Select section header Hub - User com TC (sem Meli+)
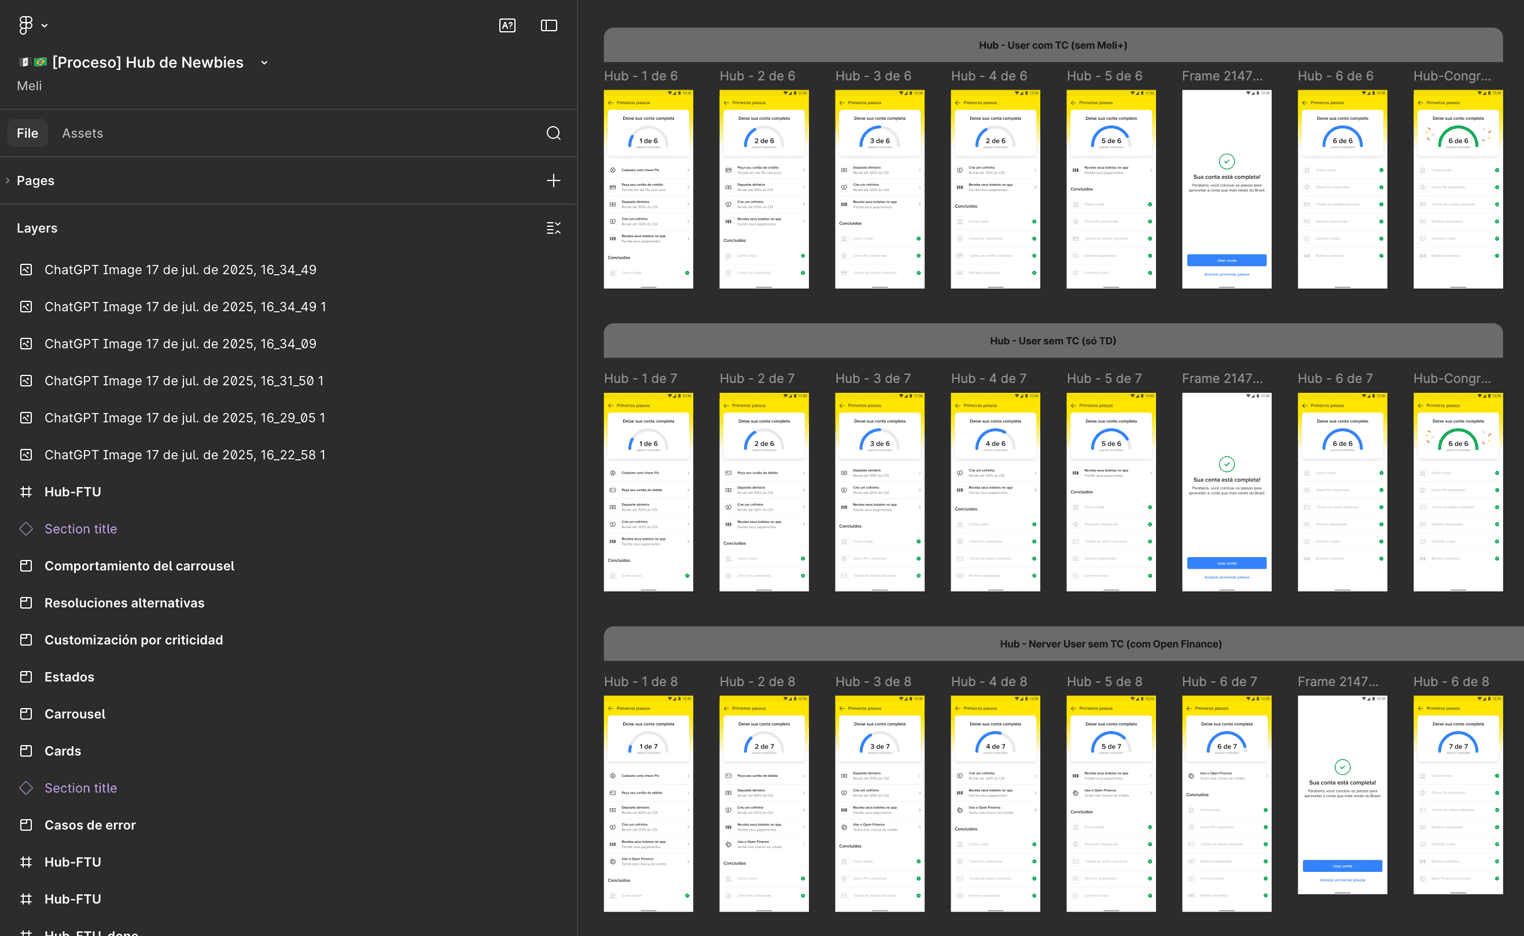This screenshot has height=936, width=1524. 1053,45
